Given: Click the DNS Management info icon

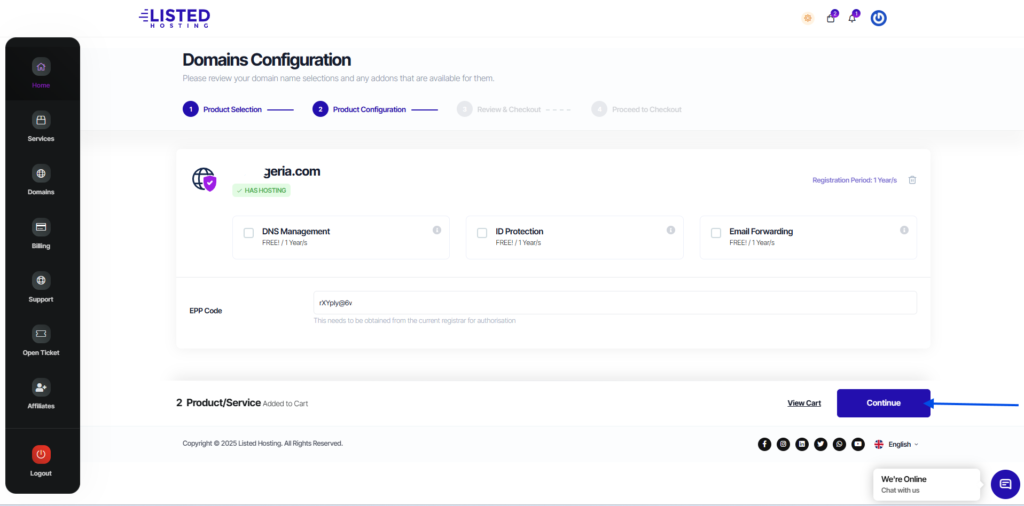Looking at the screenshot, I should [437, 230].
